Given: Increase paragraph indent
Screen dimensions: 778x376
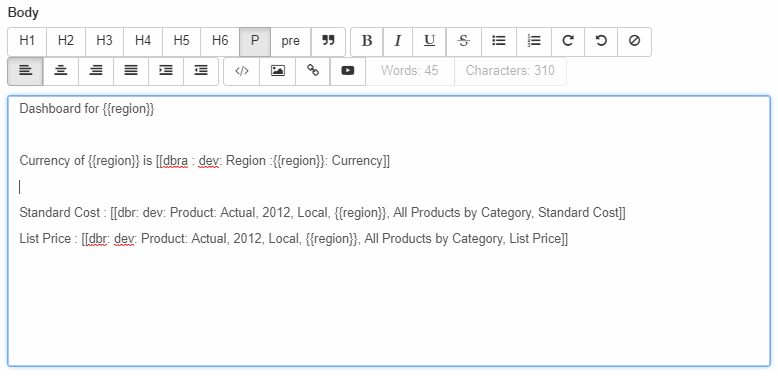Looking at the screenshot, I should click(x=166, y=71).
